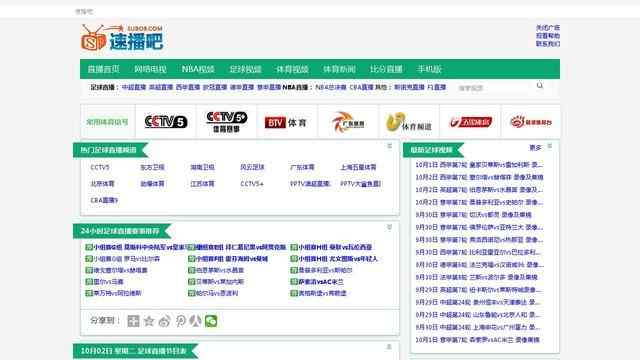
Task: Share via the Renren icon
Action: [x=196, y=321]
